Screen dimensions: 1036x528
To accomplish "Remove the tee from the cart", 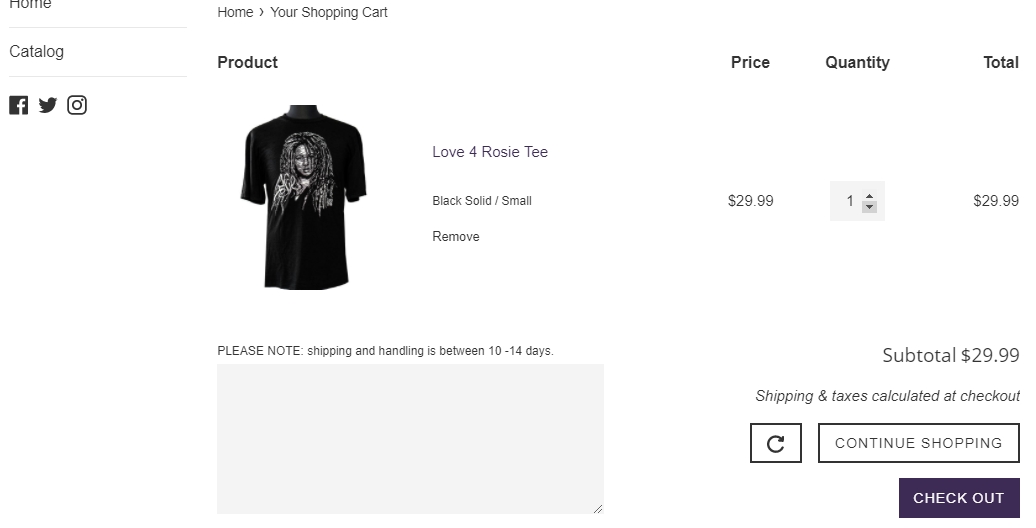I will click(x=456, y=237).
